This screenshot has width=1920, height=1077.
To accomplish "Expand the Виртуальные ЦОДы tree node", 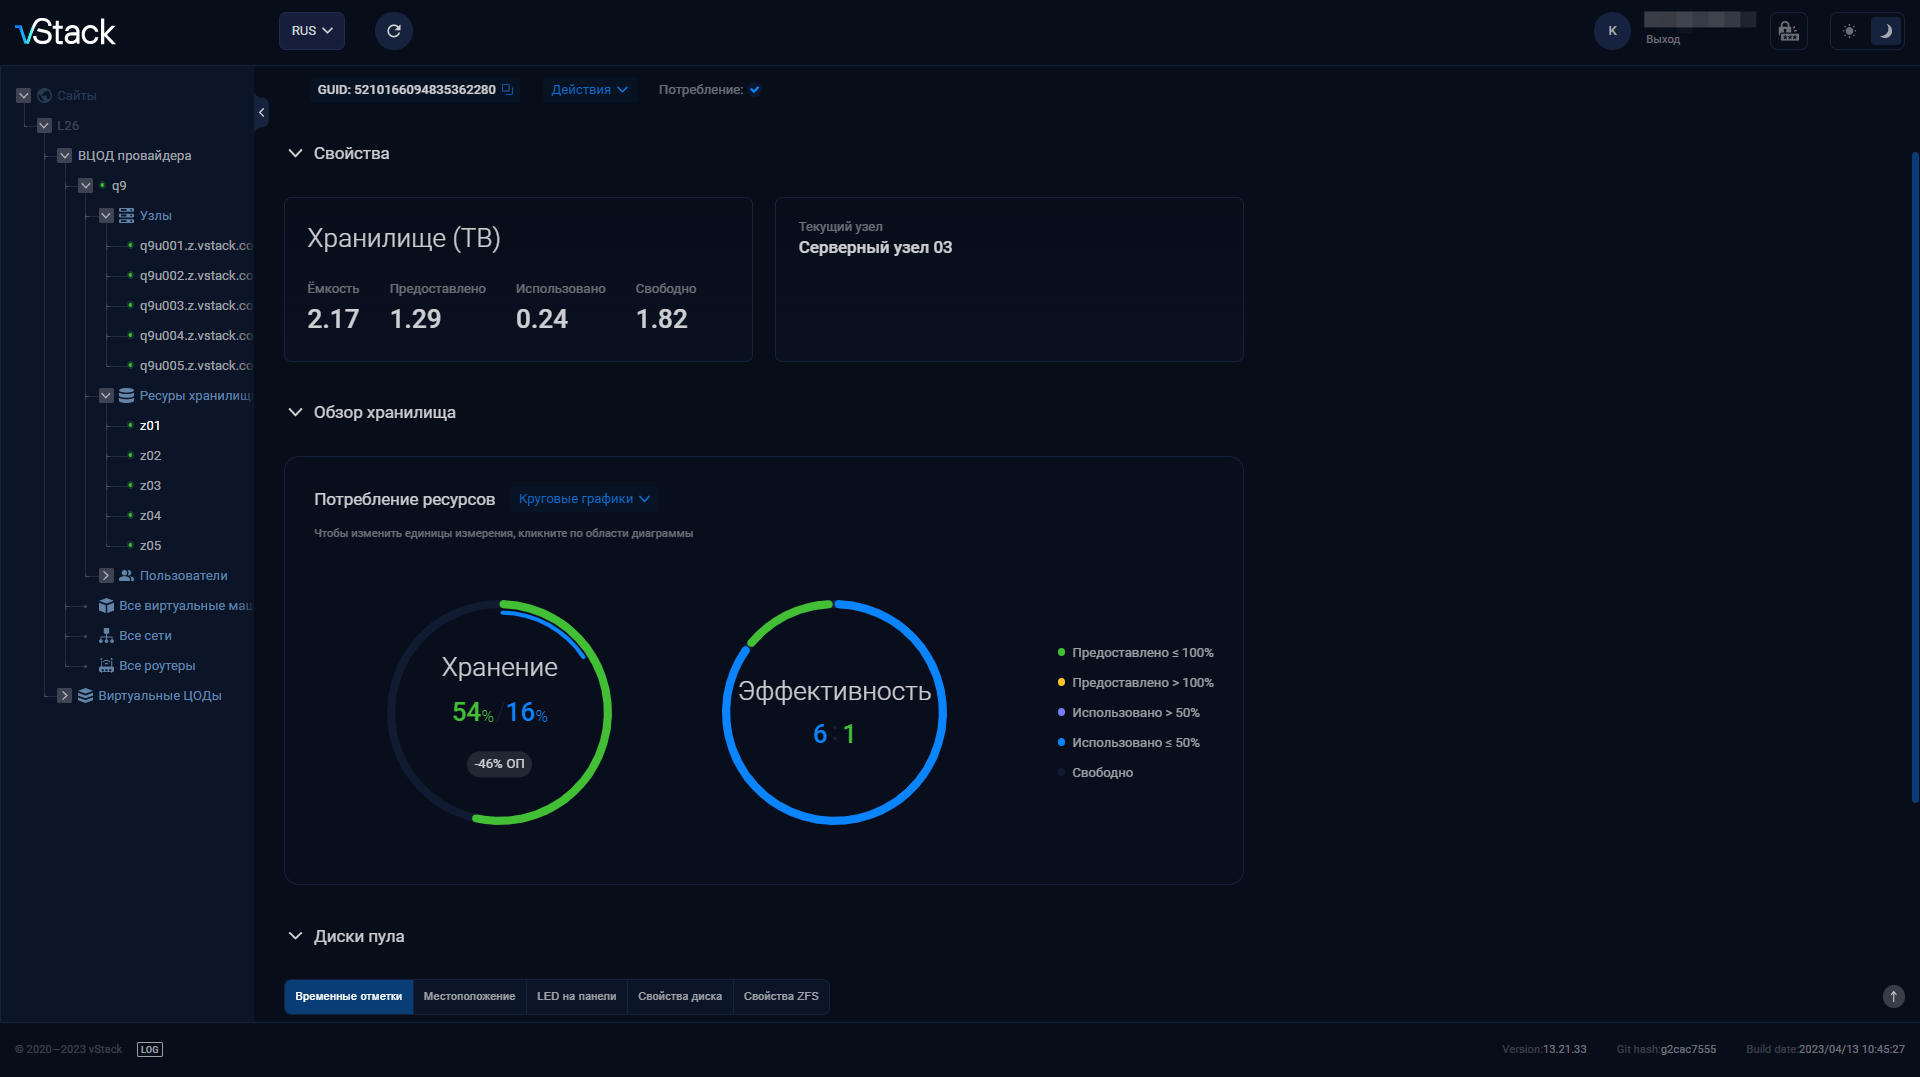I will (65, 695).
